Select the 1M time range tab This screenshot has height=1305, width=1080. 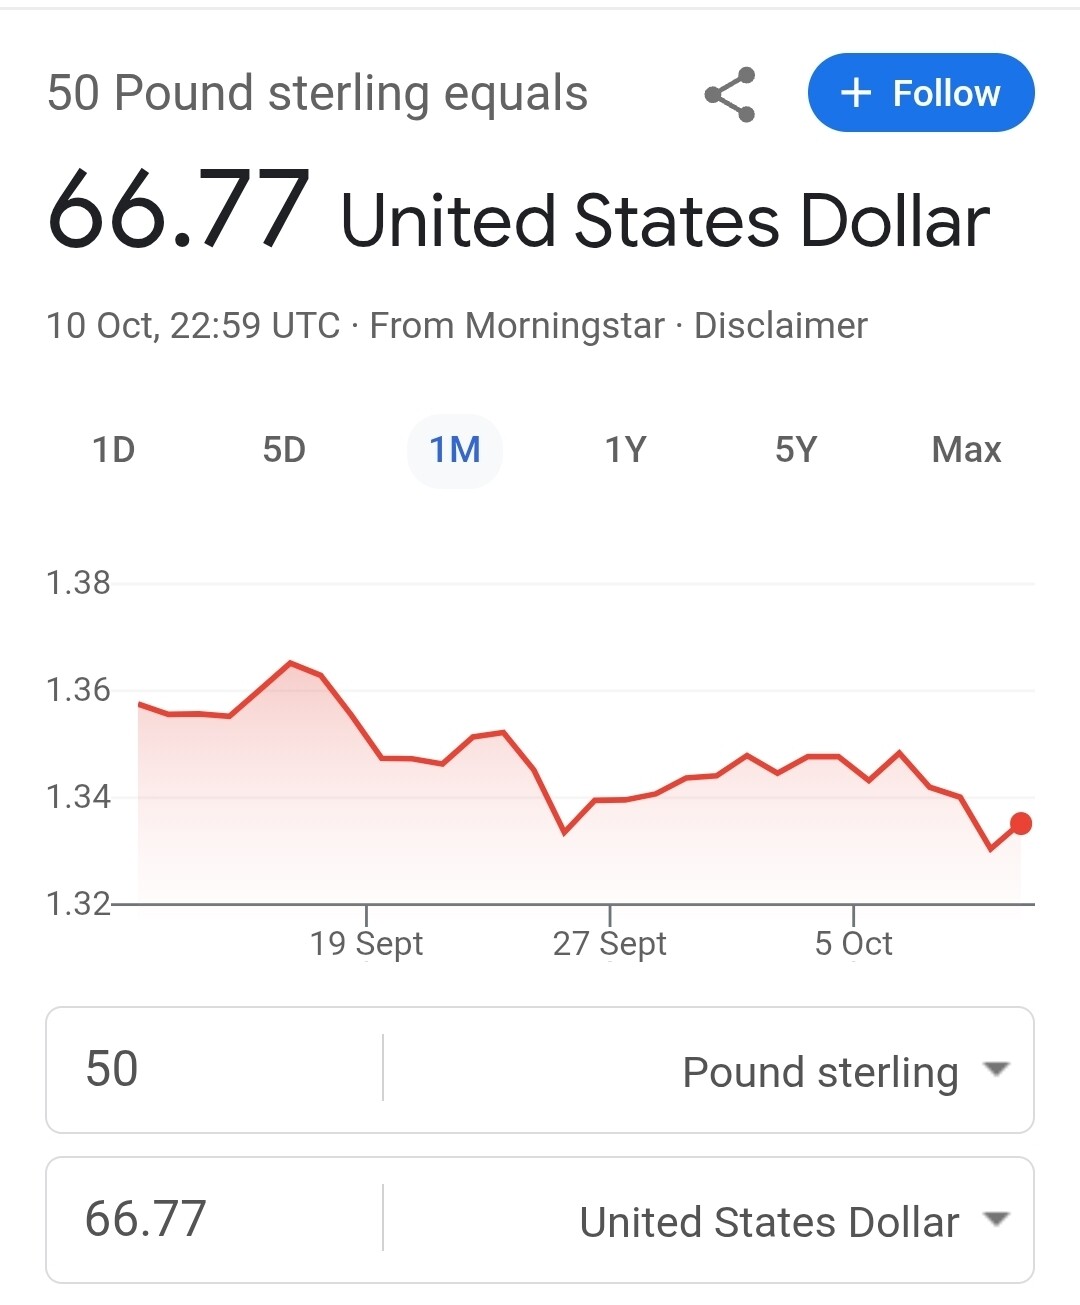click(x=455, y=450)
